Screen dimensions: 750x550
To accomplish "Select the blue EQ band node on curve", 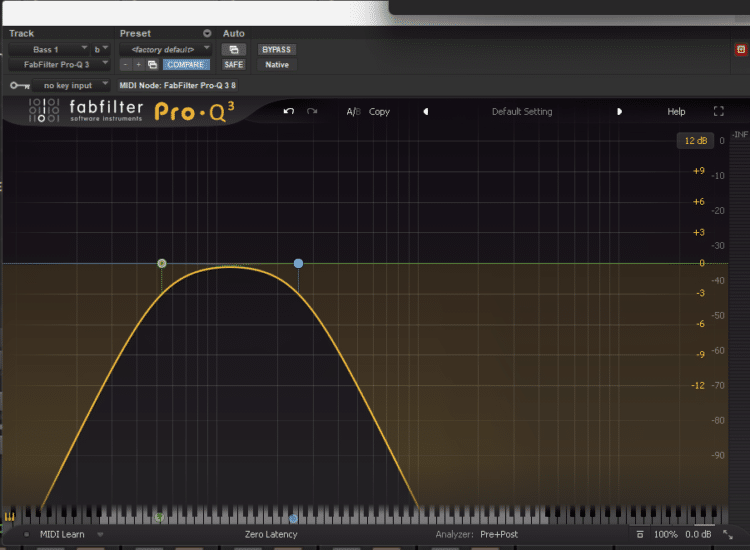I will coord(298,263).
